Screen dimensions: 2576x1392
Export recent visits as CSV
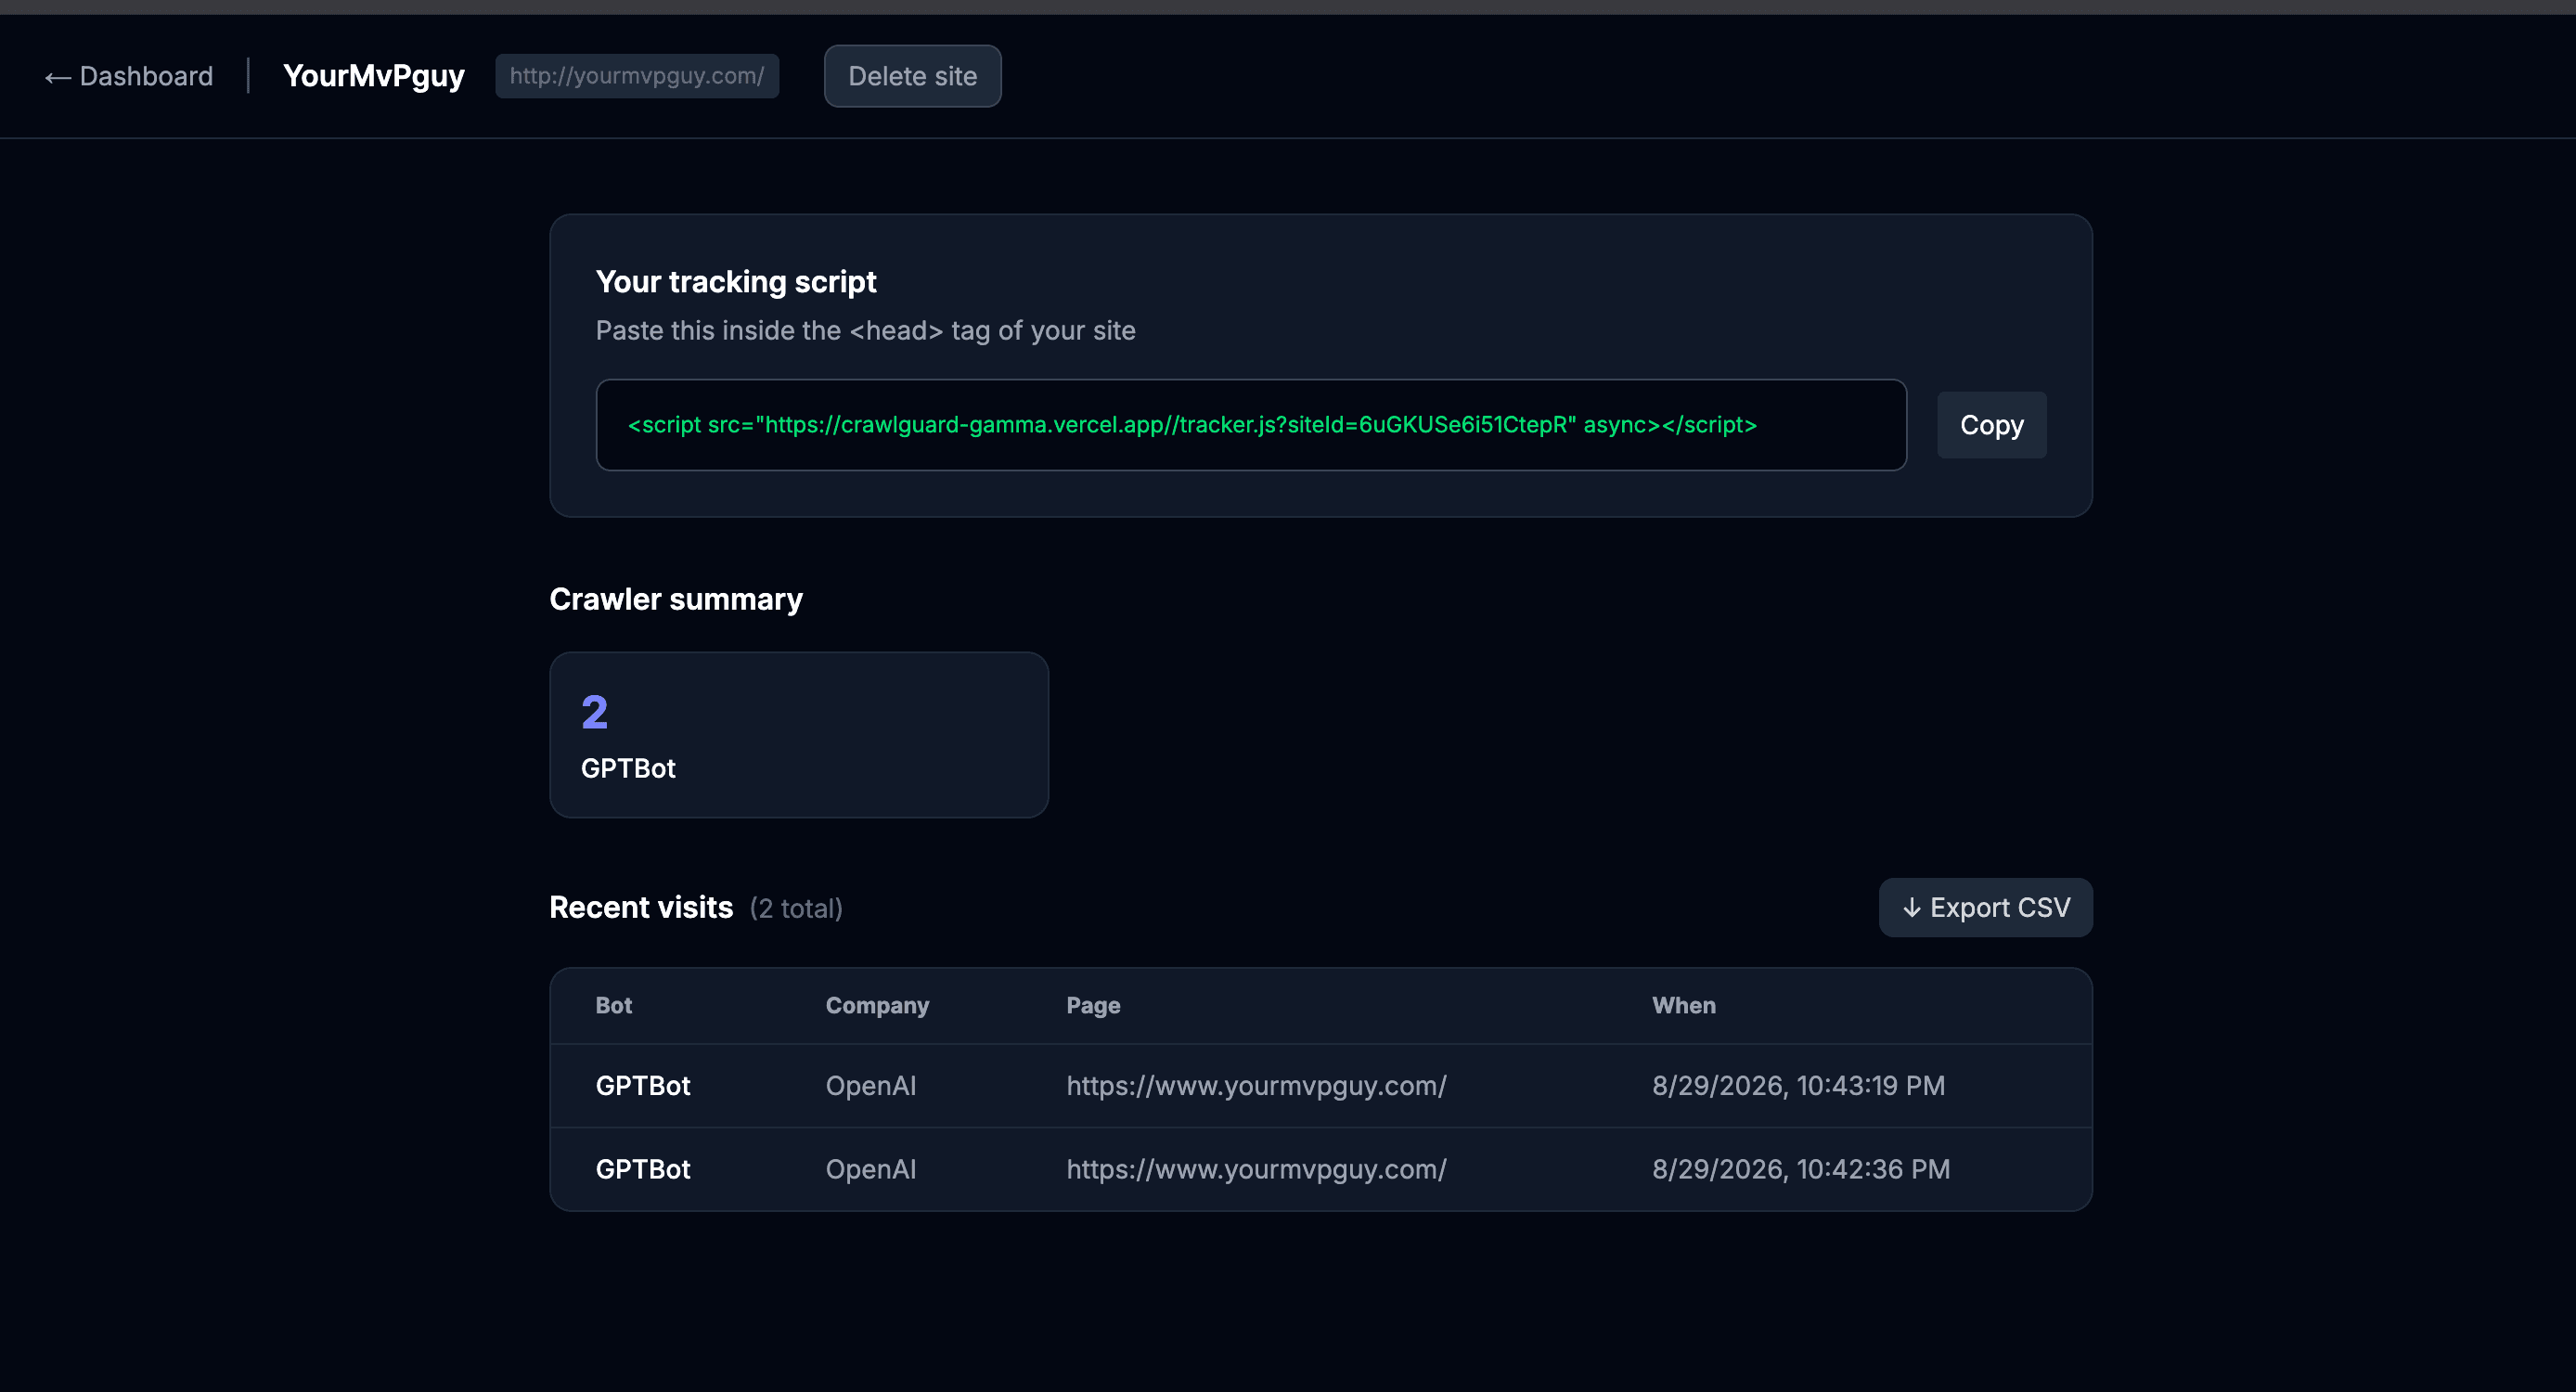click(1985, 907)
